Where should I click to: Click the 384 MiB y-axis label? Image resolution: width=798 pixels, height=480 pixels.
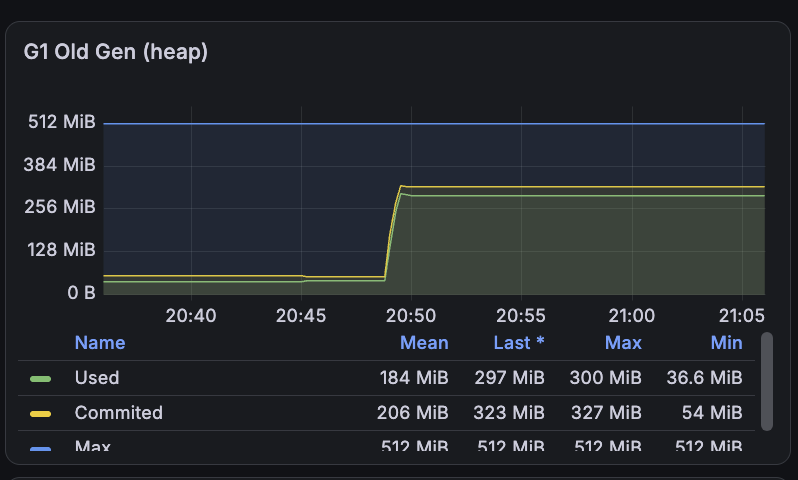[x=60, y=165]
